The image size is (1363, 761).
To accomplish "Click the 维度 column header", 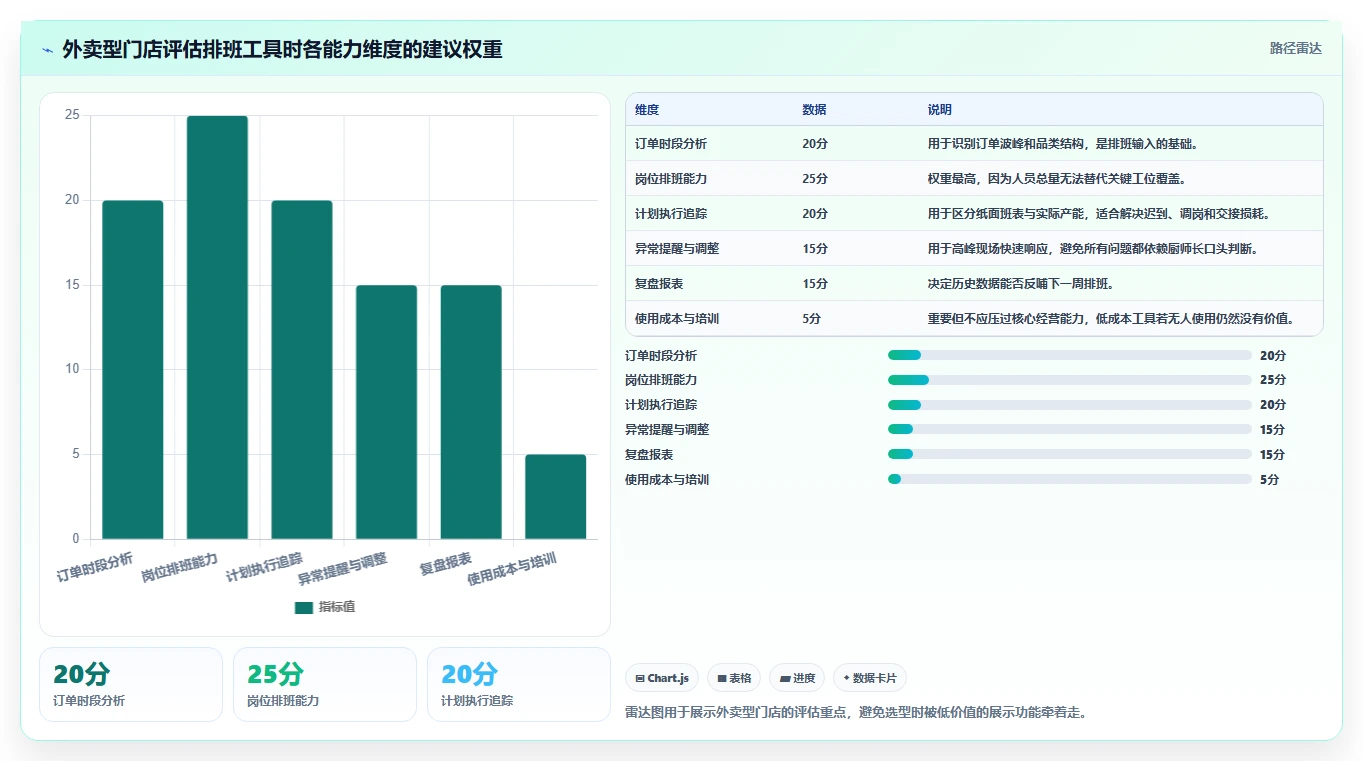I will [x=647, y=110].
